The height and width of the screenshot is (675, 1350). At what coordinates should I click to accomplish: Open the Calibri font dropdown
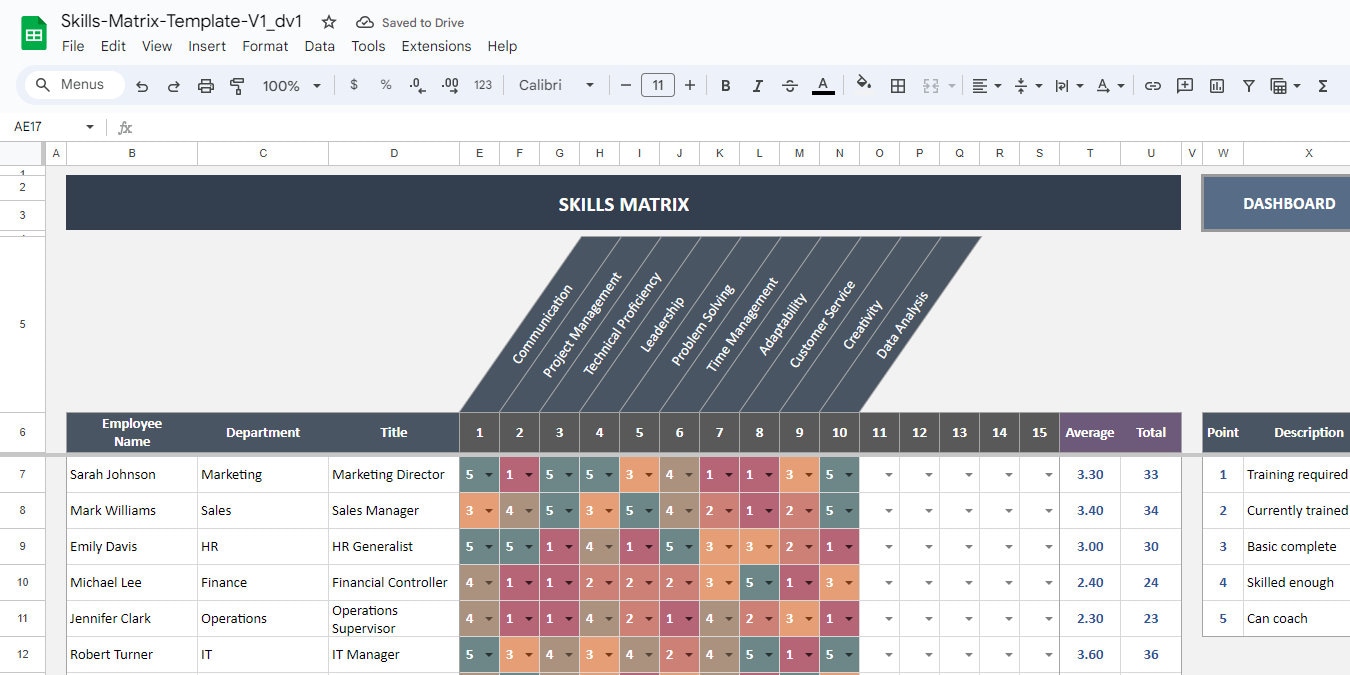point(556,86)
